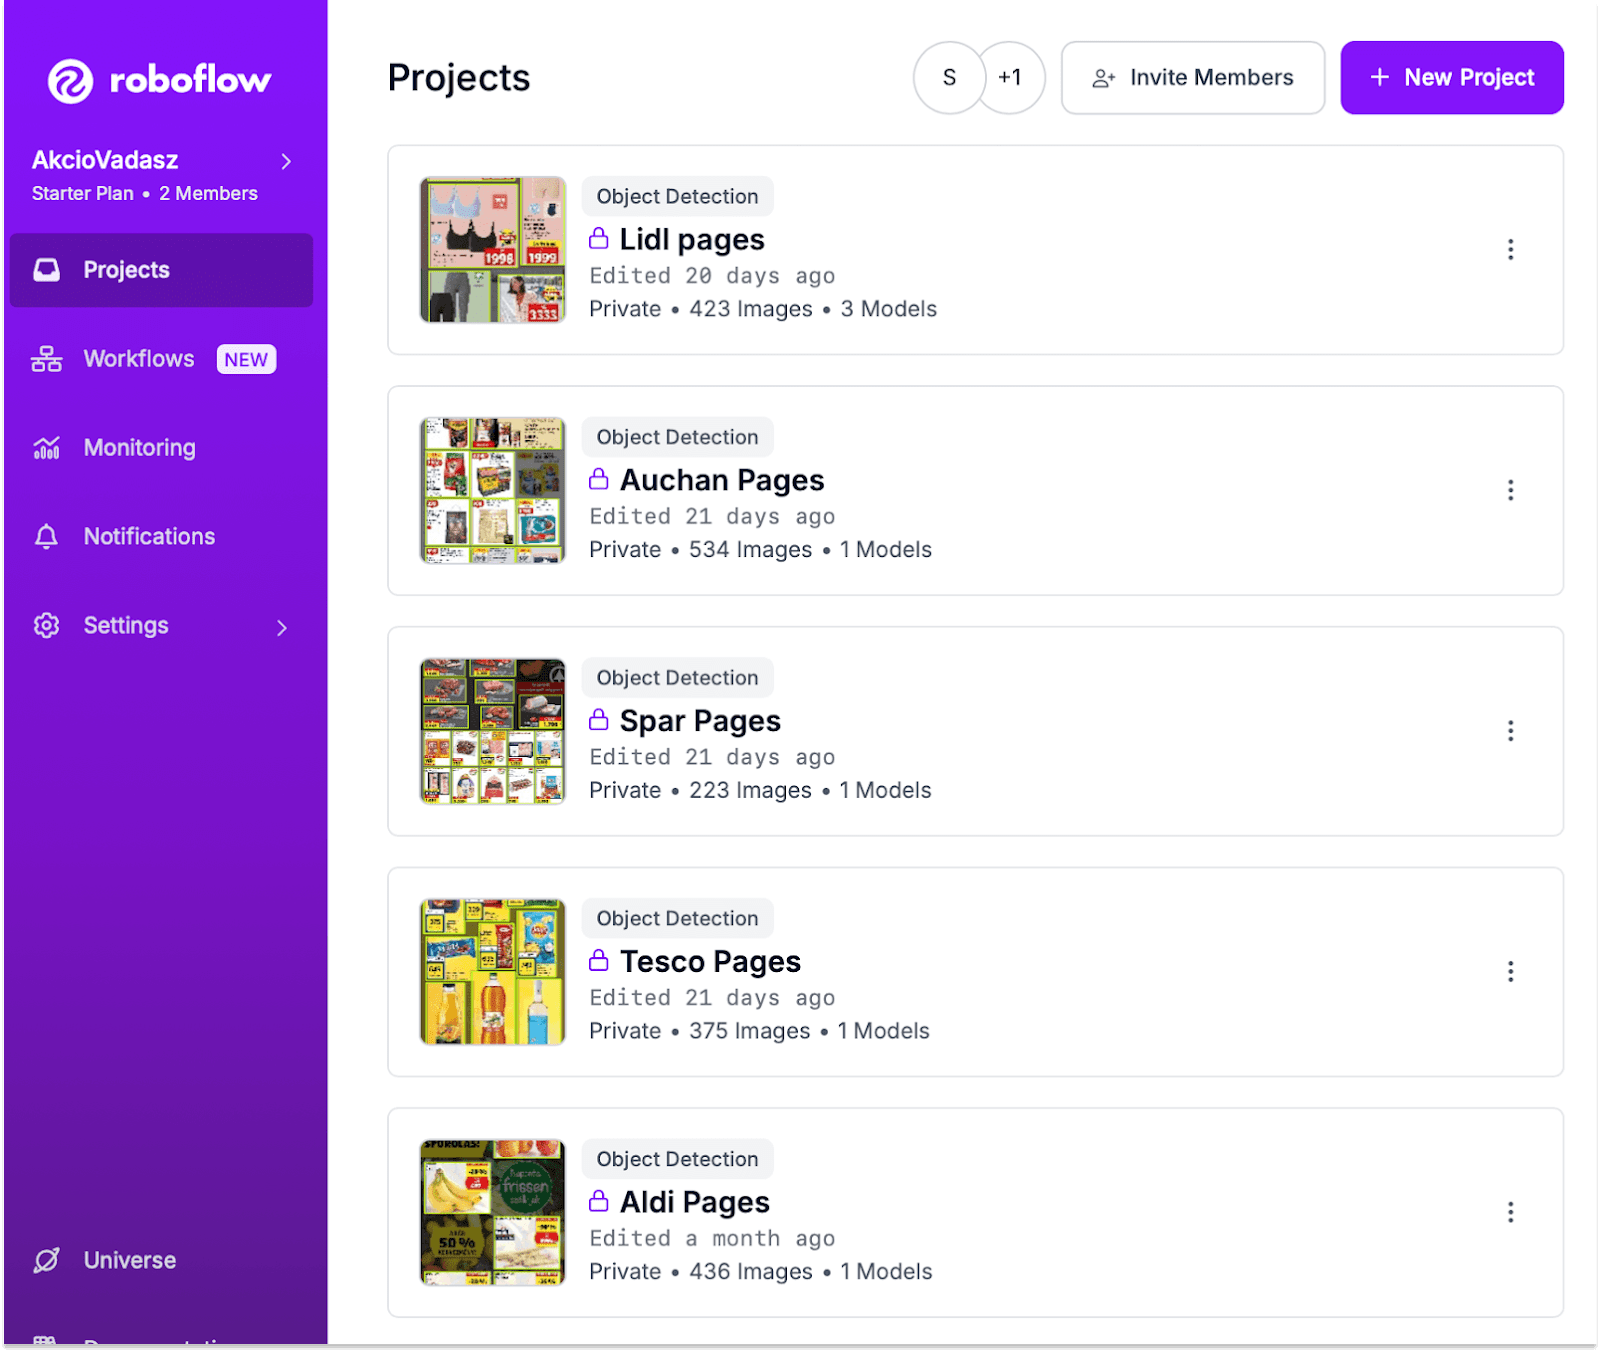Go to Projects in sidebar
1600x1352 pixels.
[x=161, y=270]
